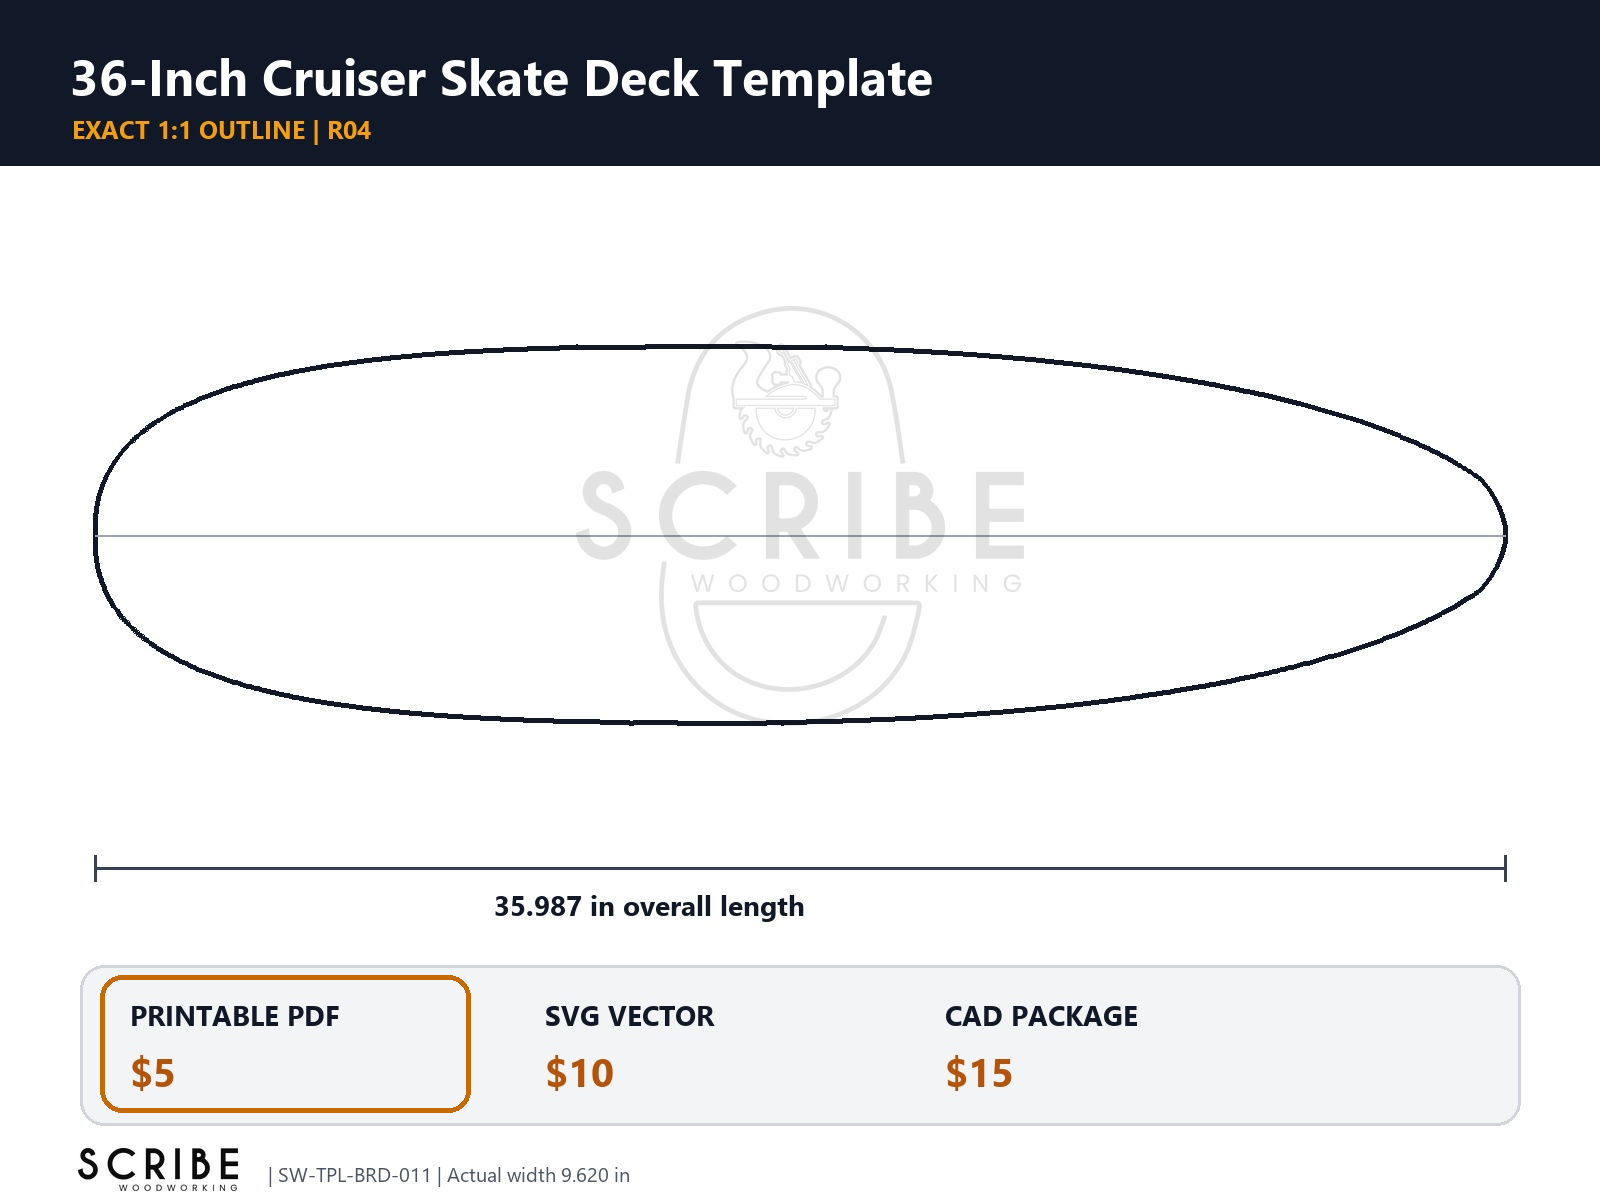Select the Printable PDF $5 option
This screenshot has width=1600, height=1200.
(x=285, y=1044)
